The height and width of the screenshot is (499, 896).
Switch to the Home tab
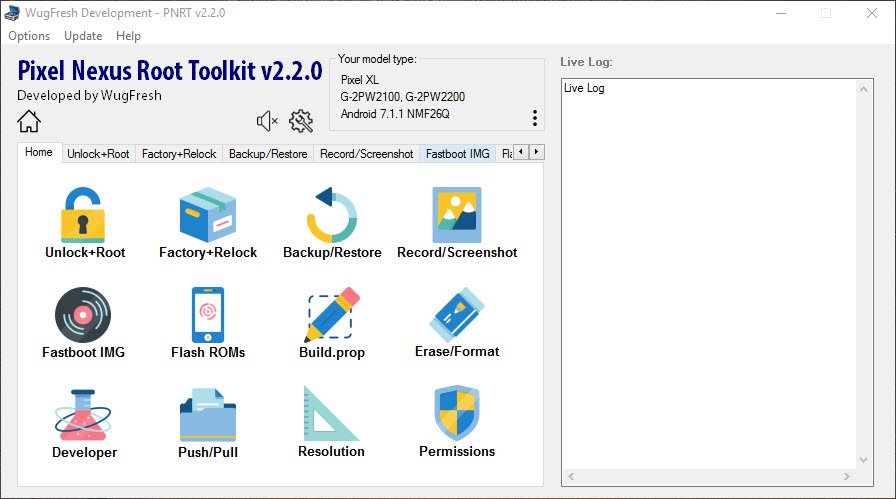(39, 152)
